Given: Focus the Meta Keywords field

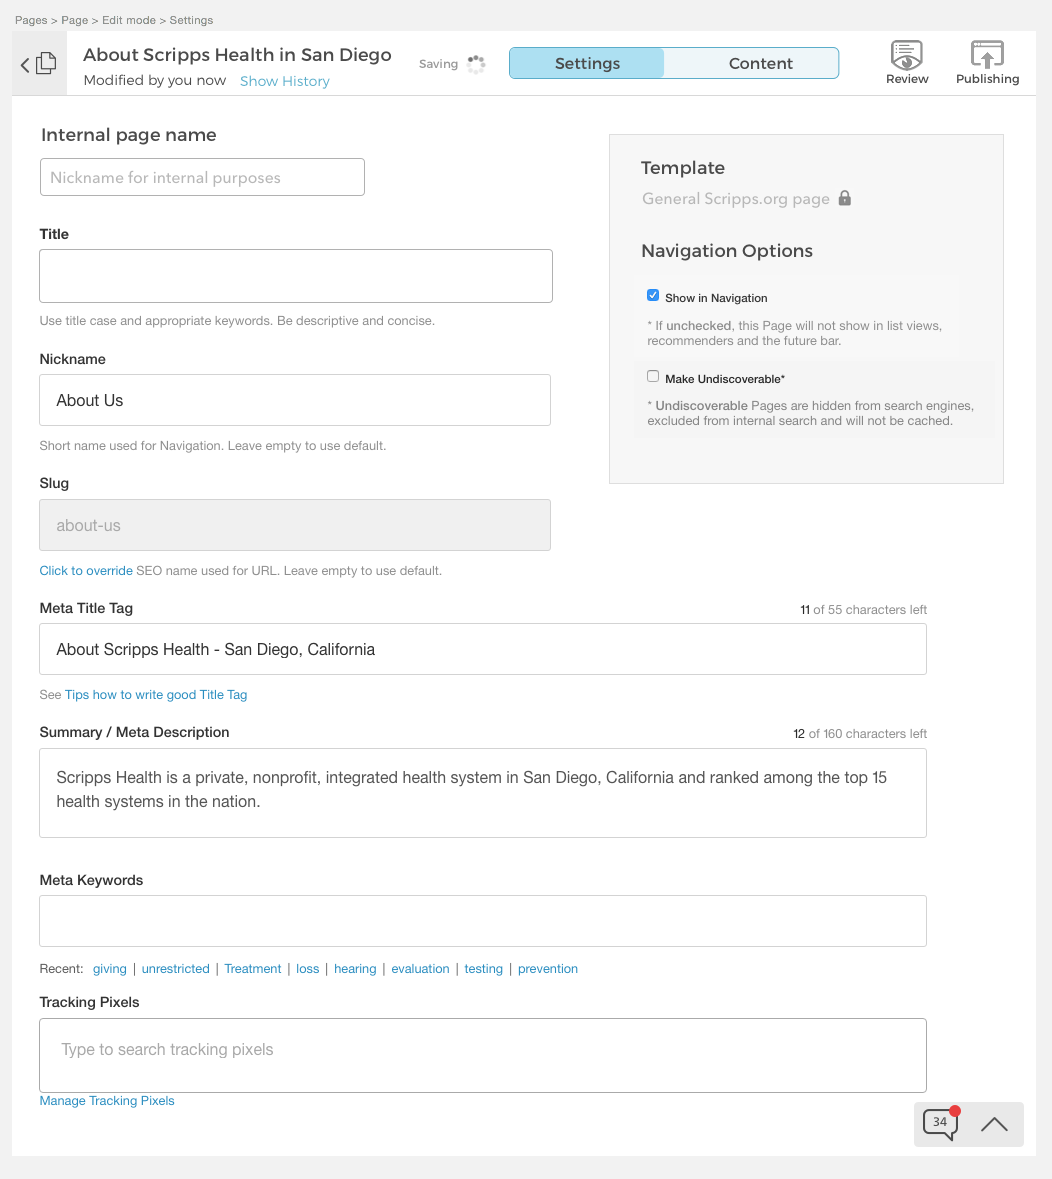Looking at the screenshot, I should tap(483, 921).
